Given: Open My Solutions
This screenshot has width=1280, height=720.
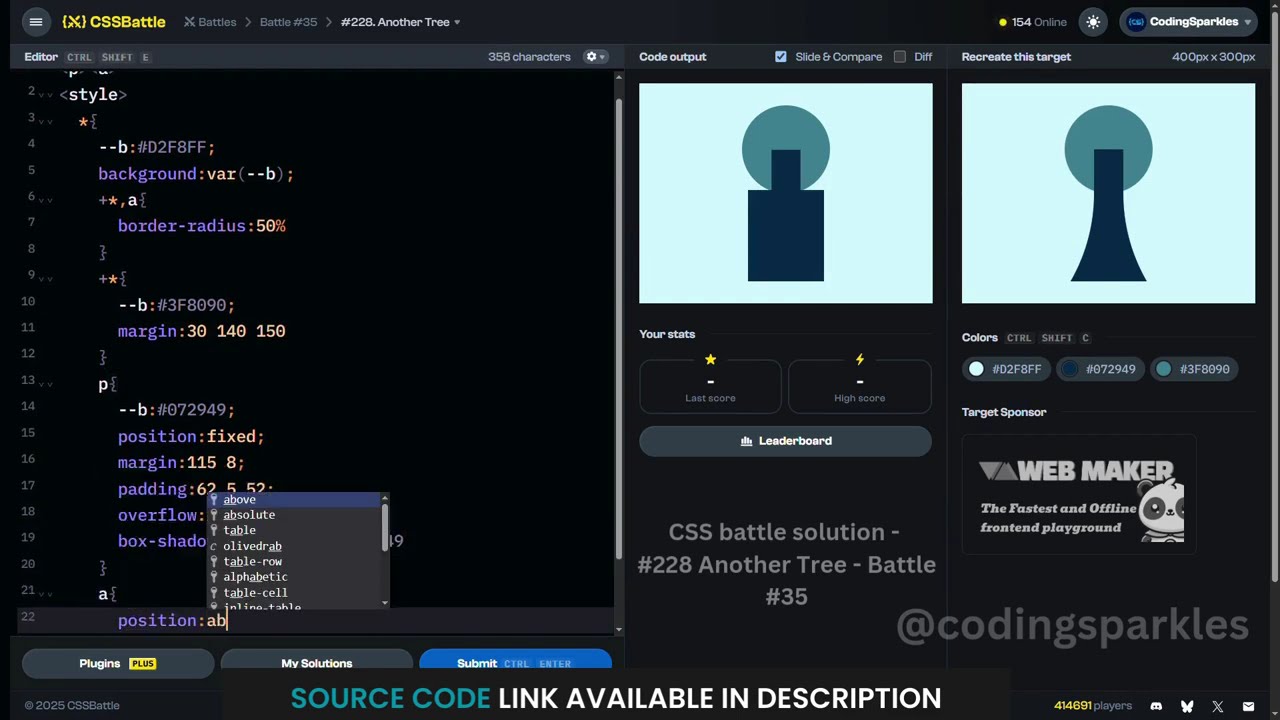Looking at the screenshot, I should 317,663.
